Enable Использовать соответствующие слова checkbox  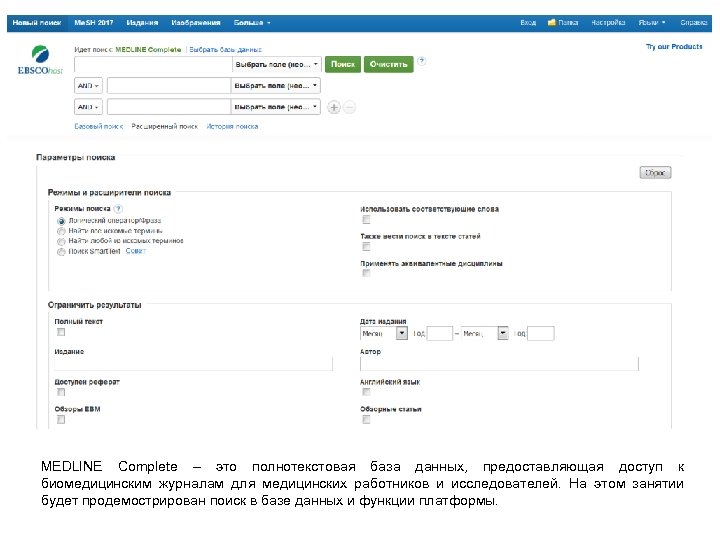366,219
